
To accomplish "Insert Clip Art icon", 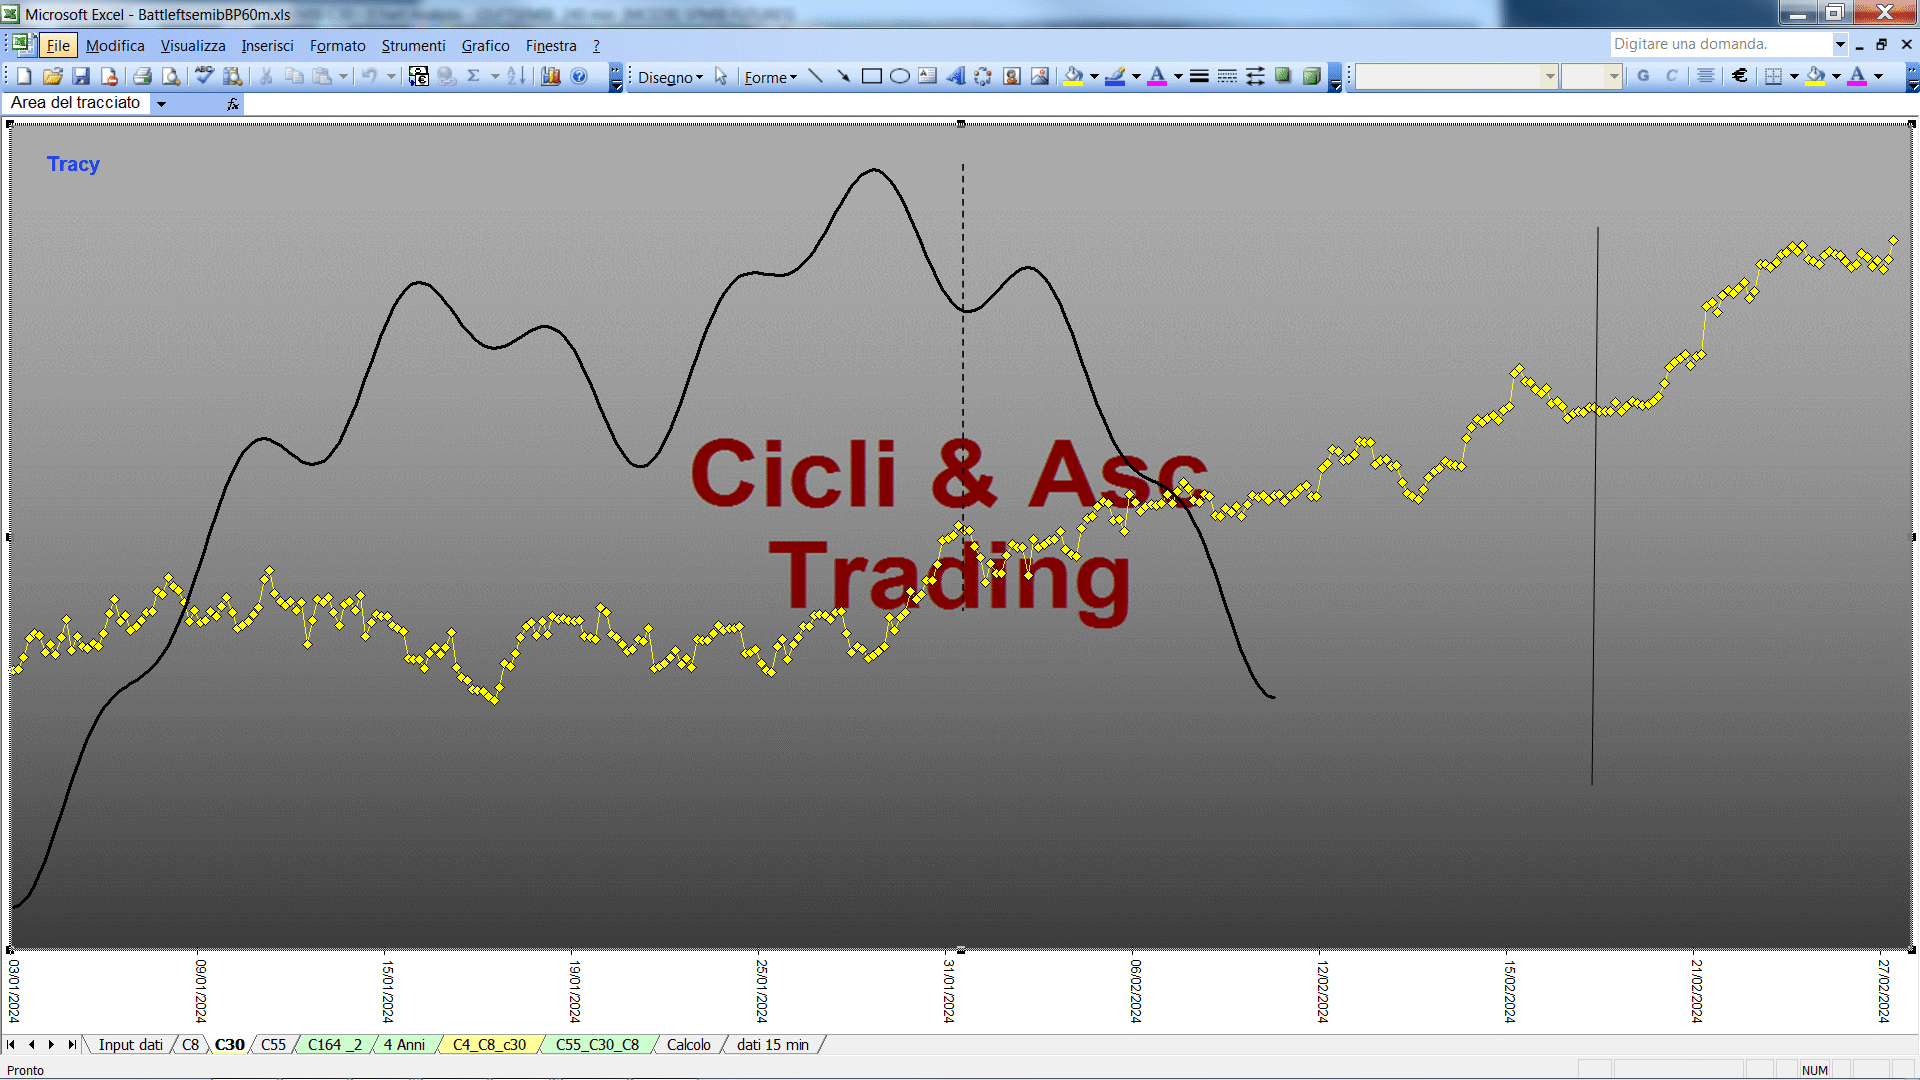I will pos(1011,76).
